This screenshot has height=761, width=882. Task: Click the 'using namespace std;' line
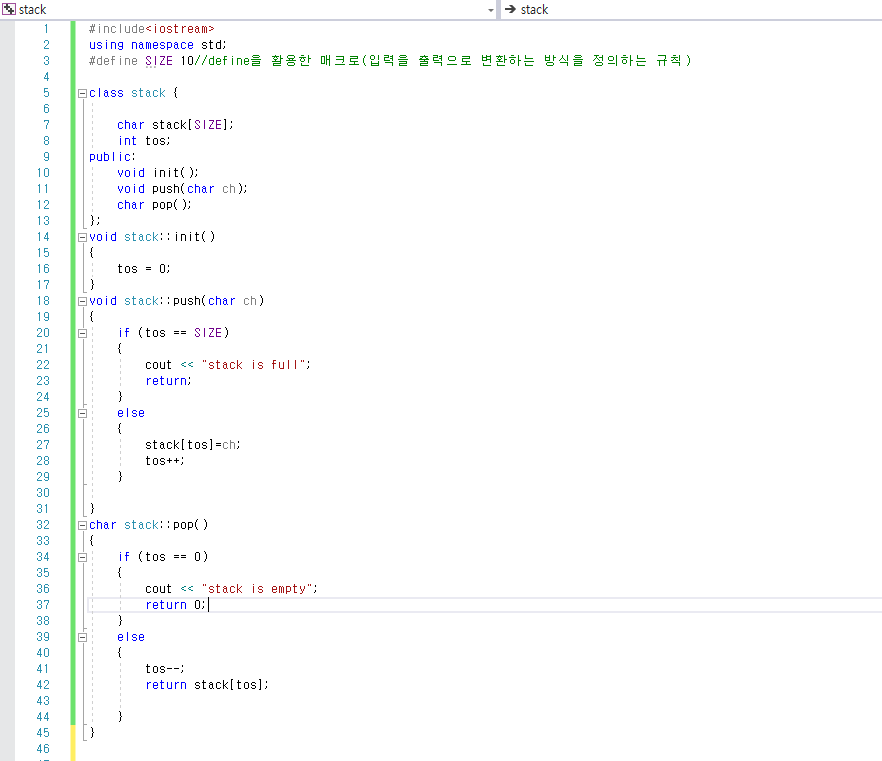pos(158,44)
